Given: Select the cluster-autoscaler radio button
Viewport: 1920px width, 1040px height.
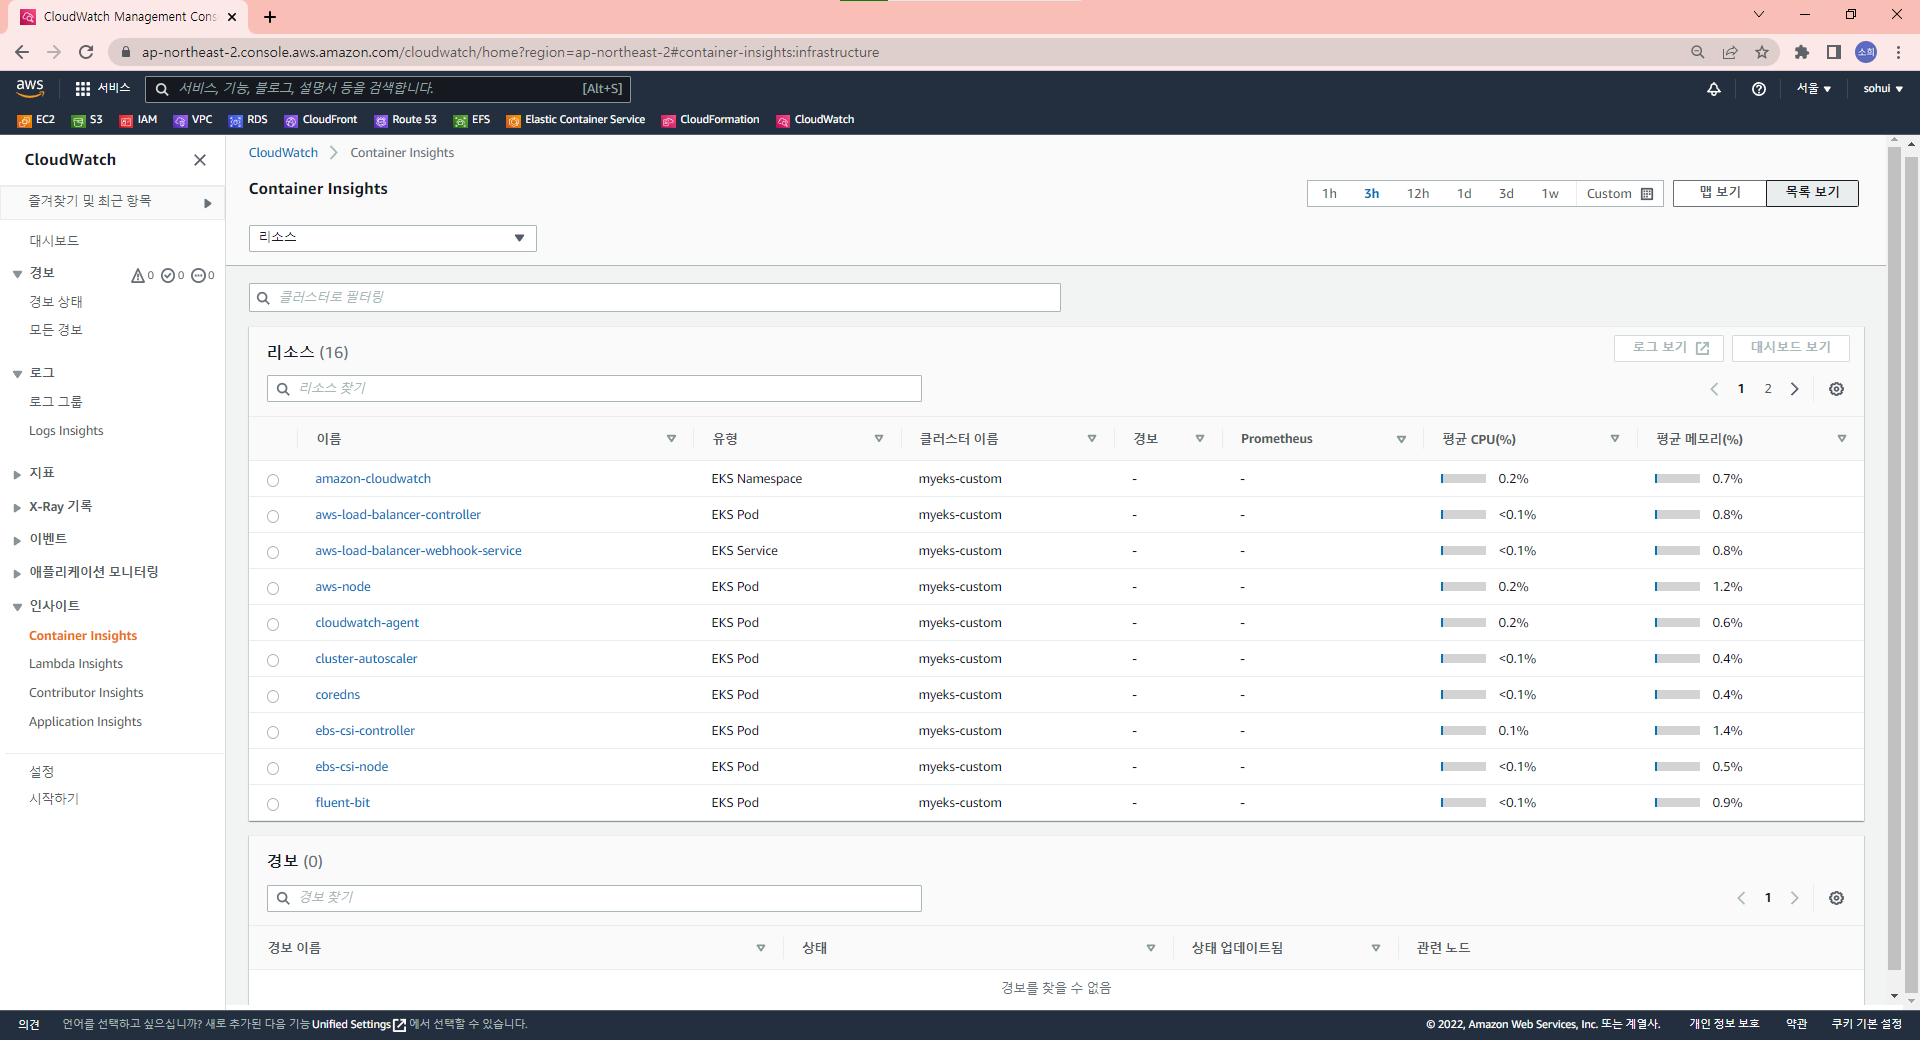Looking at the screenshot, I should (273, 660).
